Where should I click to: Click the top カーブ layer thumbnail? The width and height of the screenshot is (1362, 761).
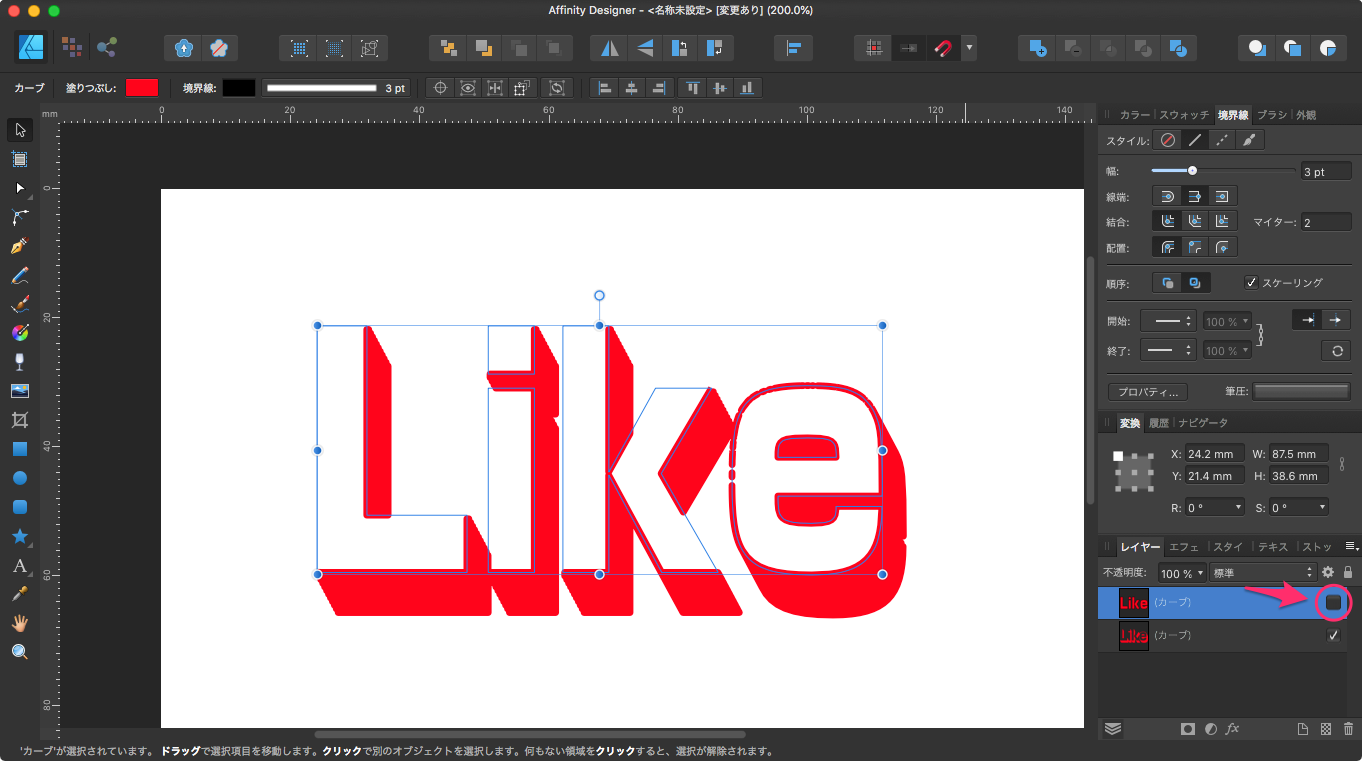[1134, 603]
